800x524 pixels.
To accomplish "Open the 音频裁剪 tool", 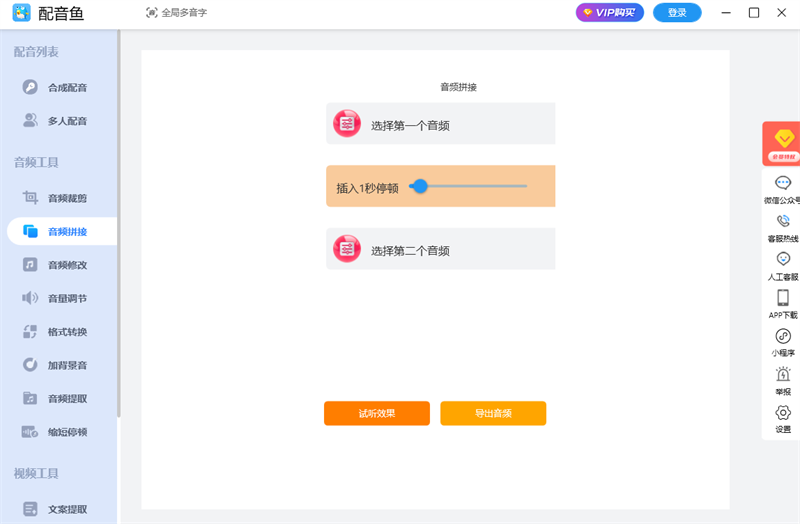I will [66, 198].
